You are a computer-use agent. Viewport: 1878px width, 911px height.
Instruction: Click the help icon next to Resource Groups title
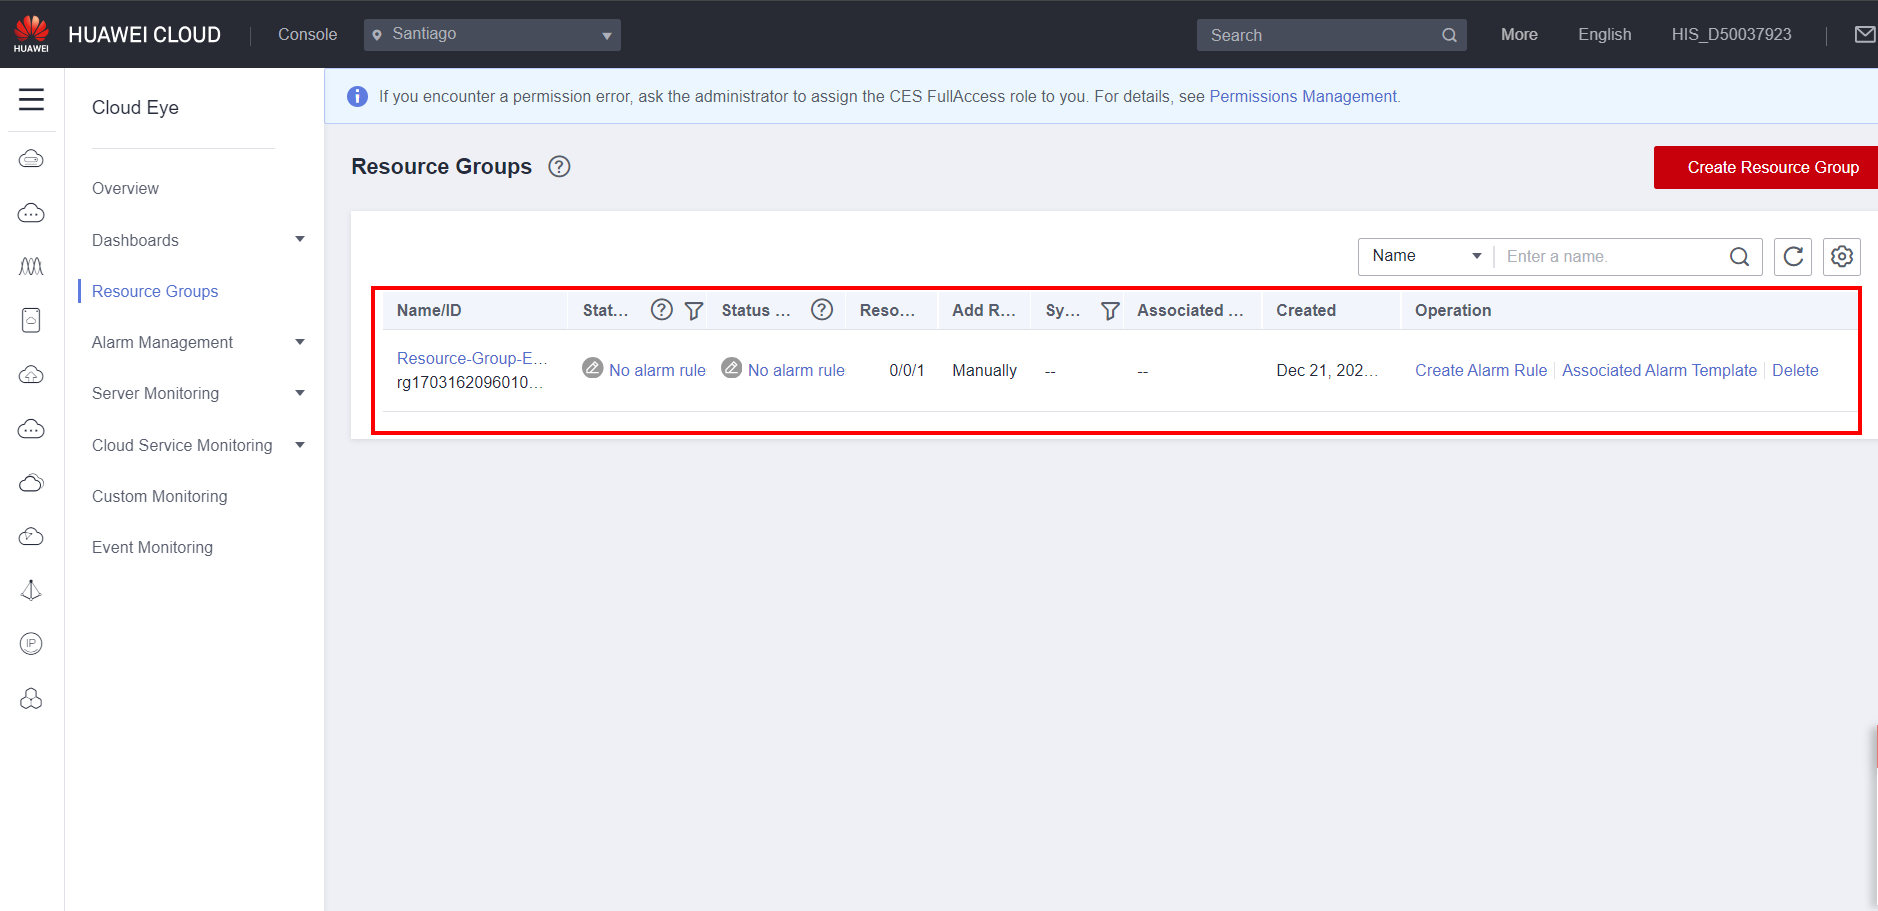[x=559, y=167]
